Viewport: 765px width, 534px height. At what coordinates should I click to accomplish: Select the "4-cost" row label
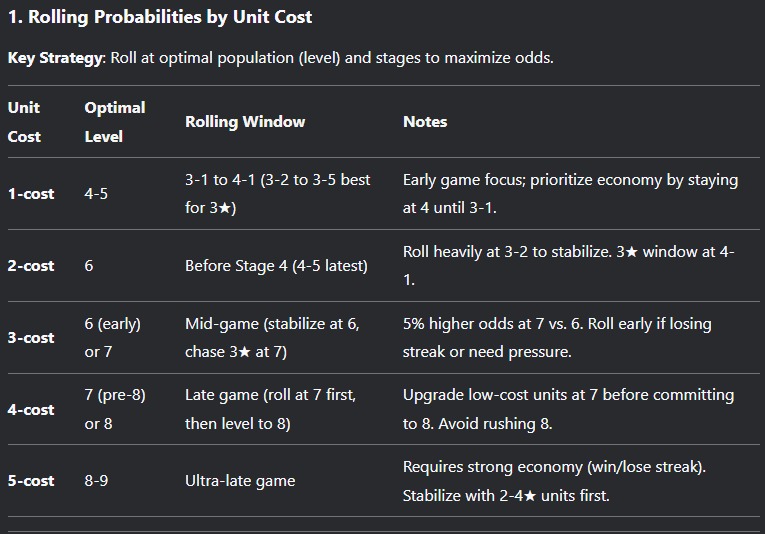click(x=31, y=410)
